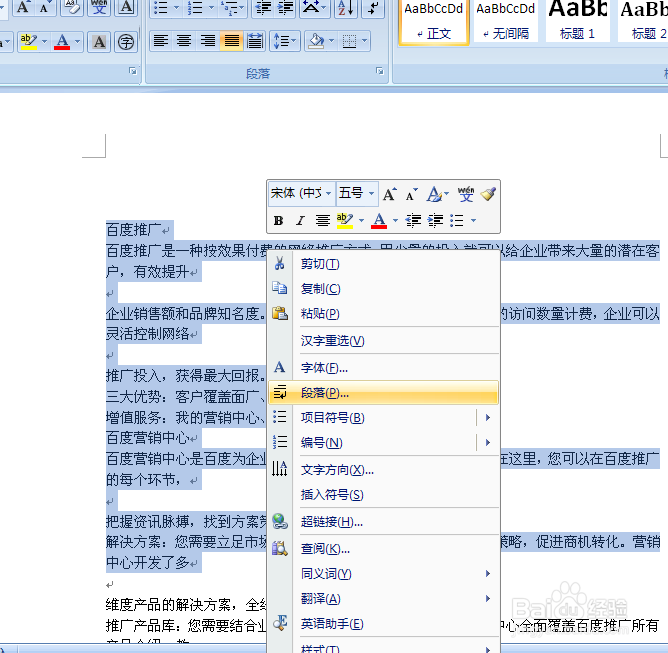Toggle Align Left in the ribbon

click(161, 41)
